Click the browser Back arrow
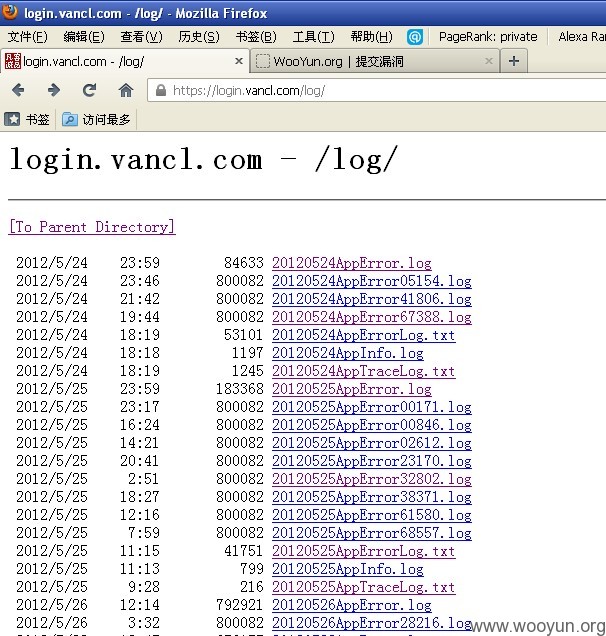 [x=18, y=90]
